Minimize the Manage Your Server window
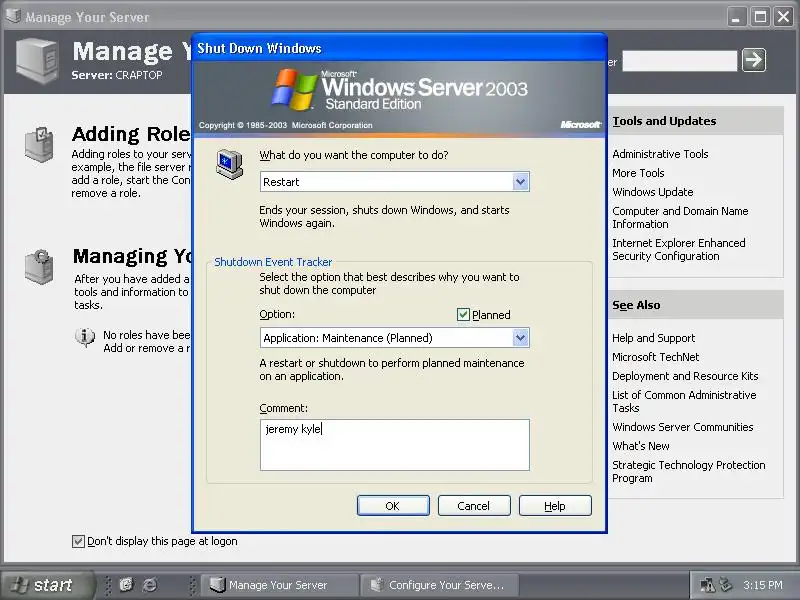The image size is (800, 600). coord(736,17)
